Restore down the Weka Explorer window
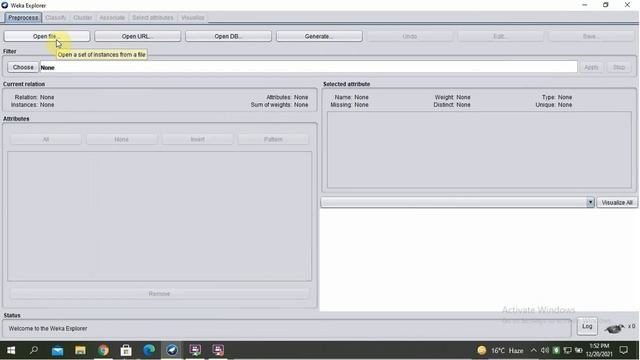Image resolution: width=640 pixels, height=360 pixels. tap(606, 5)
